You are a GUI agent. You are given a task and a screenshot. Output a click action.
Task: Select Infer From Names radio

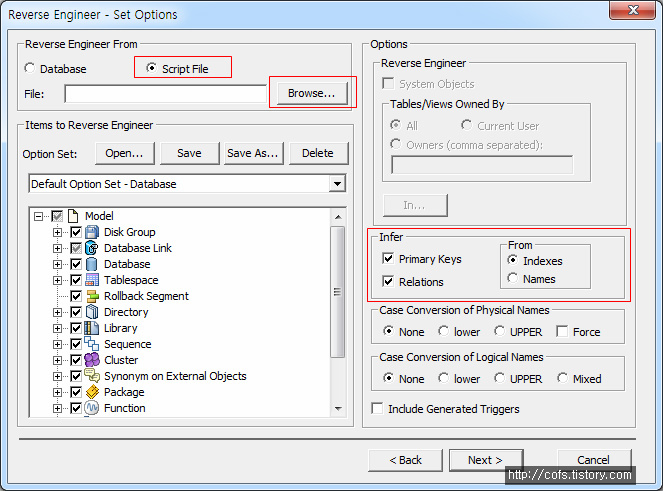click(512, 278)
